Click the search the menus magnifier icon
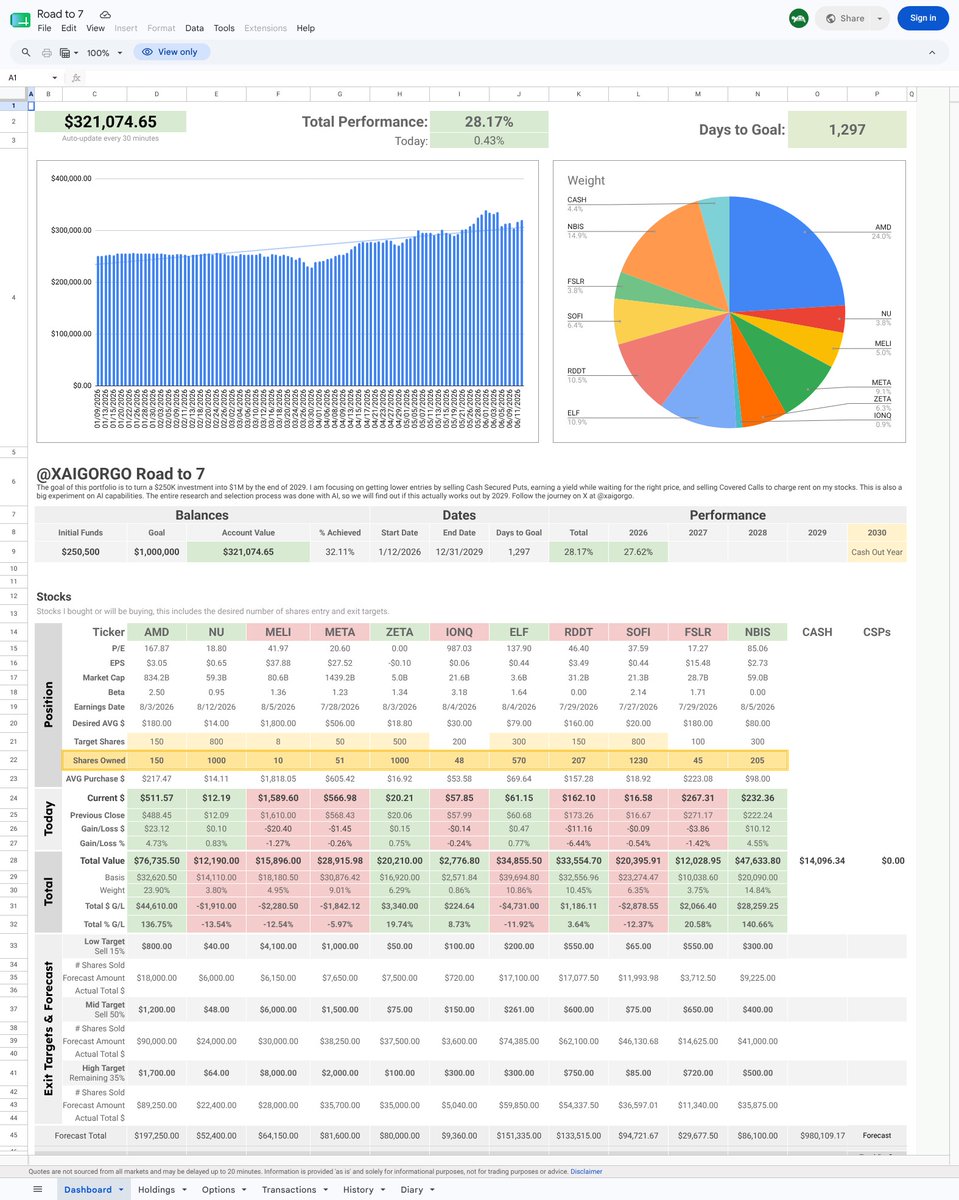Screen dimensions: 959x1200 (x=26, y=52)
